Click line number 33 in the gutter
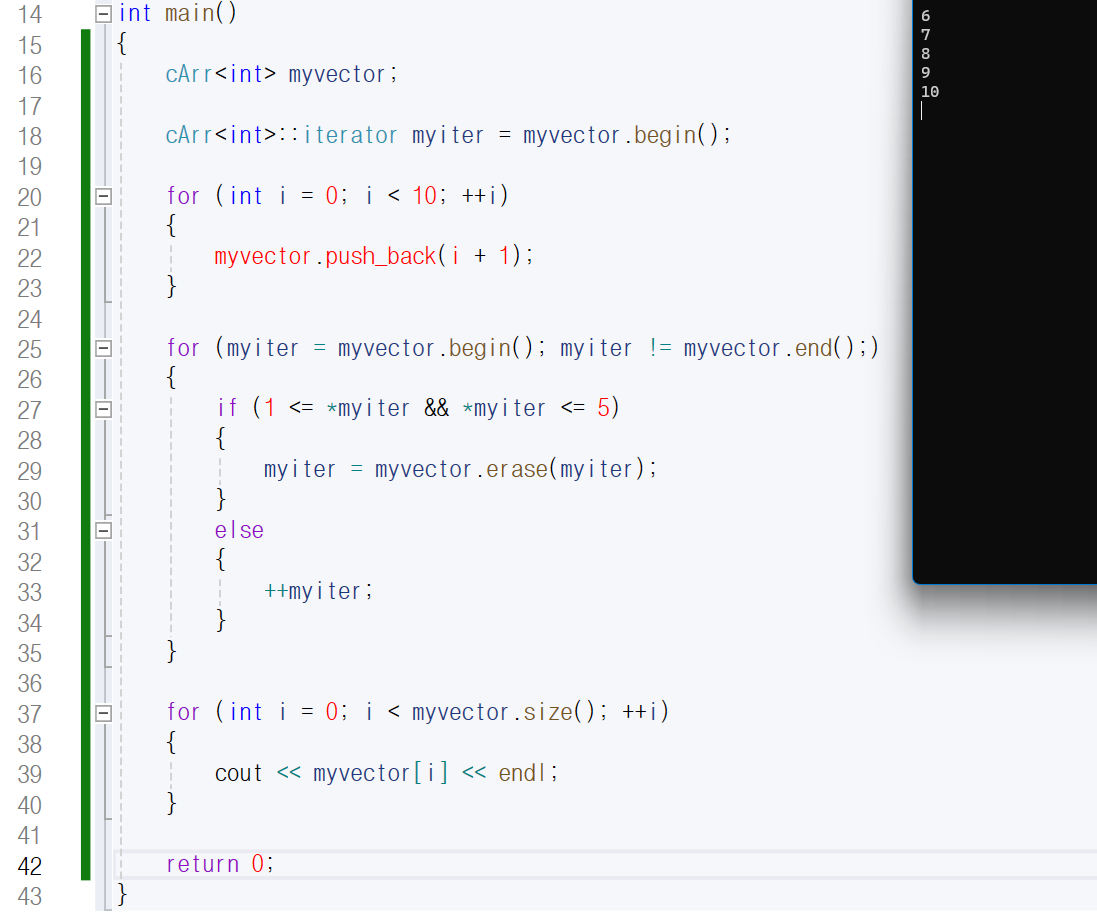The width and height of the screenshot is (1097, 916). (29, 593)
